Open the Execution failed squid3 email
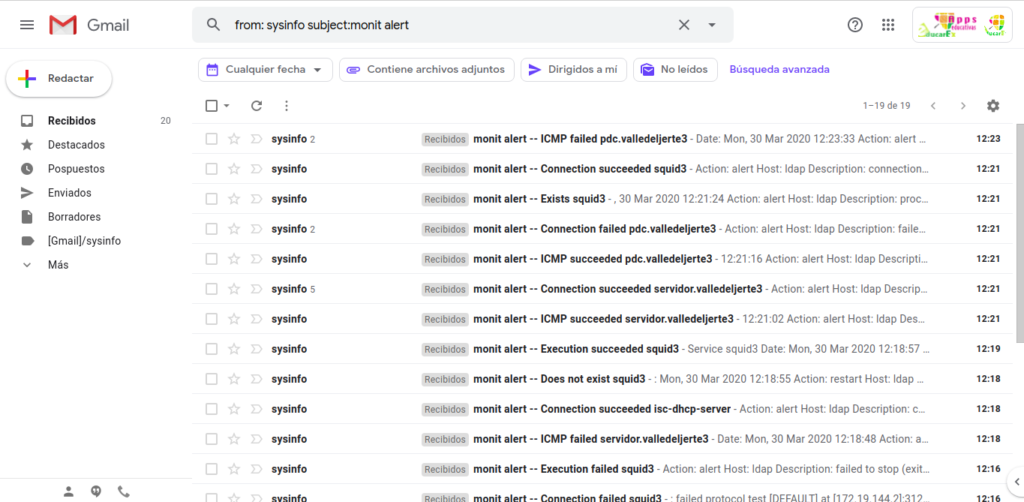The height and width of the screenshot is (502, 1024). click(601, 469)
